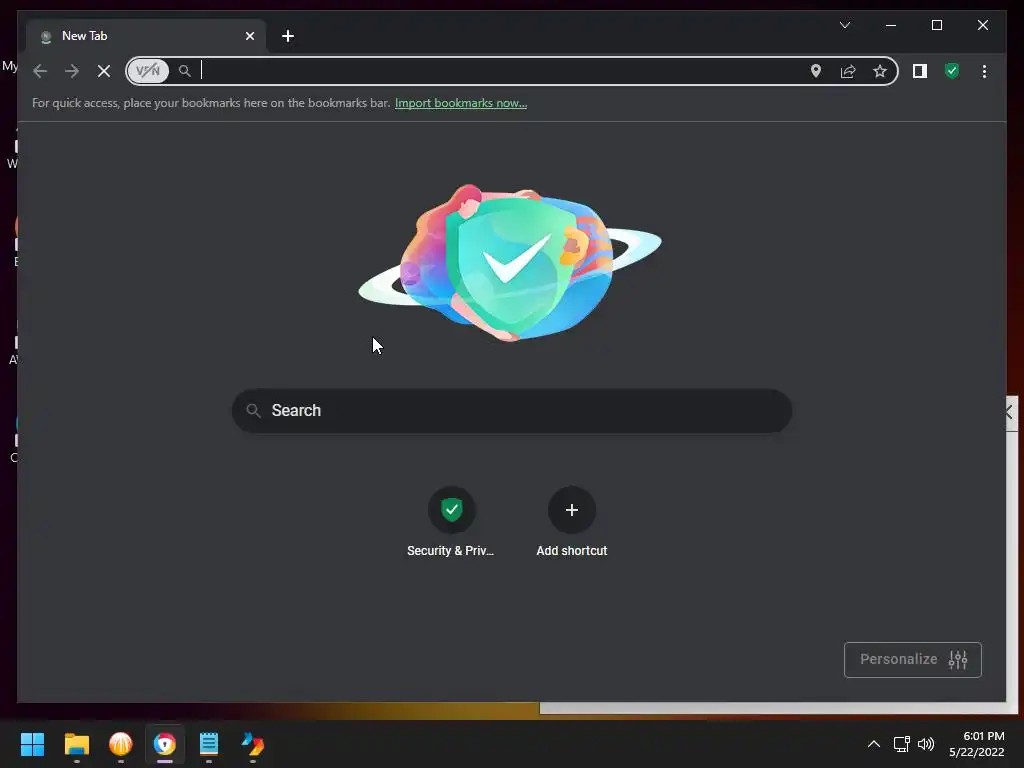The image size is (1024, 768).
Task: Click the center Search box
Action: point(512,411)
